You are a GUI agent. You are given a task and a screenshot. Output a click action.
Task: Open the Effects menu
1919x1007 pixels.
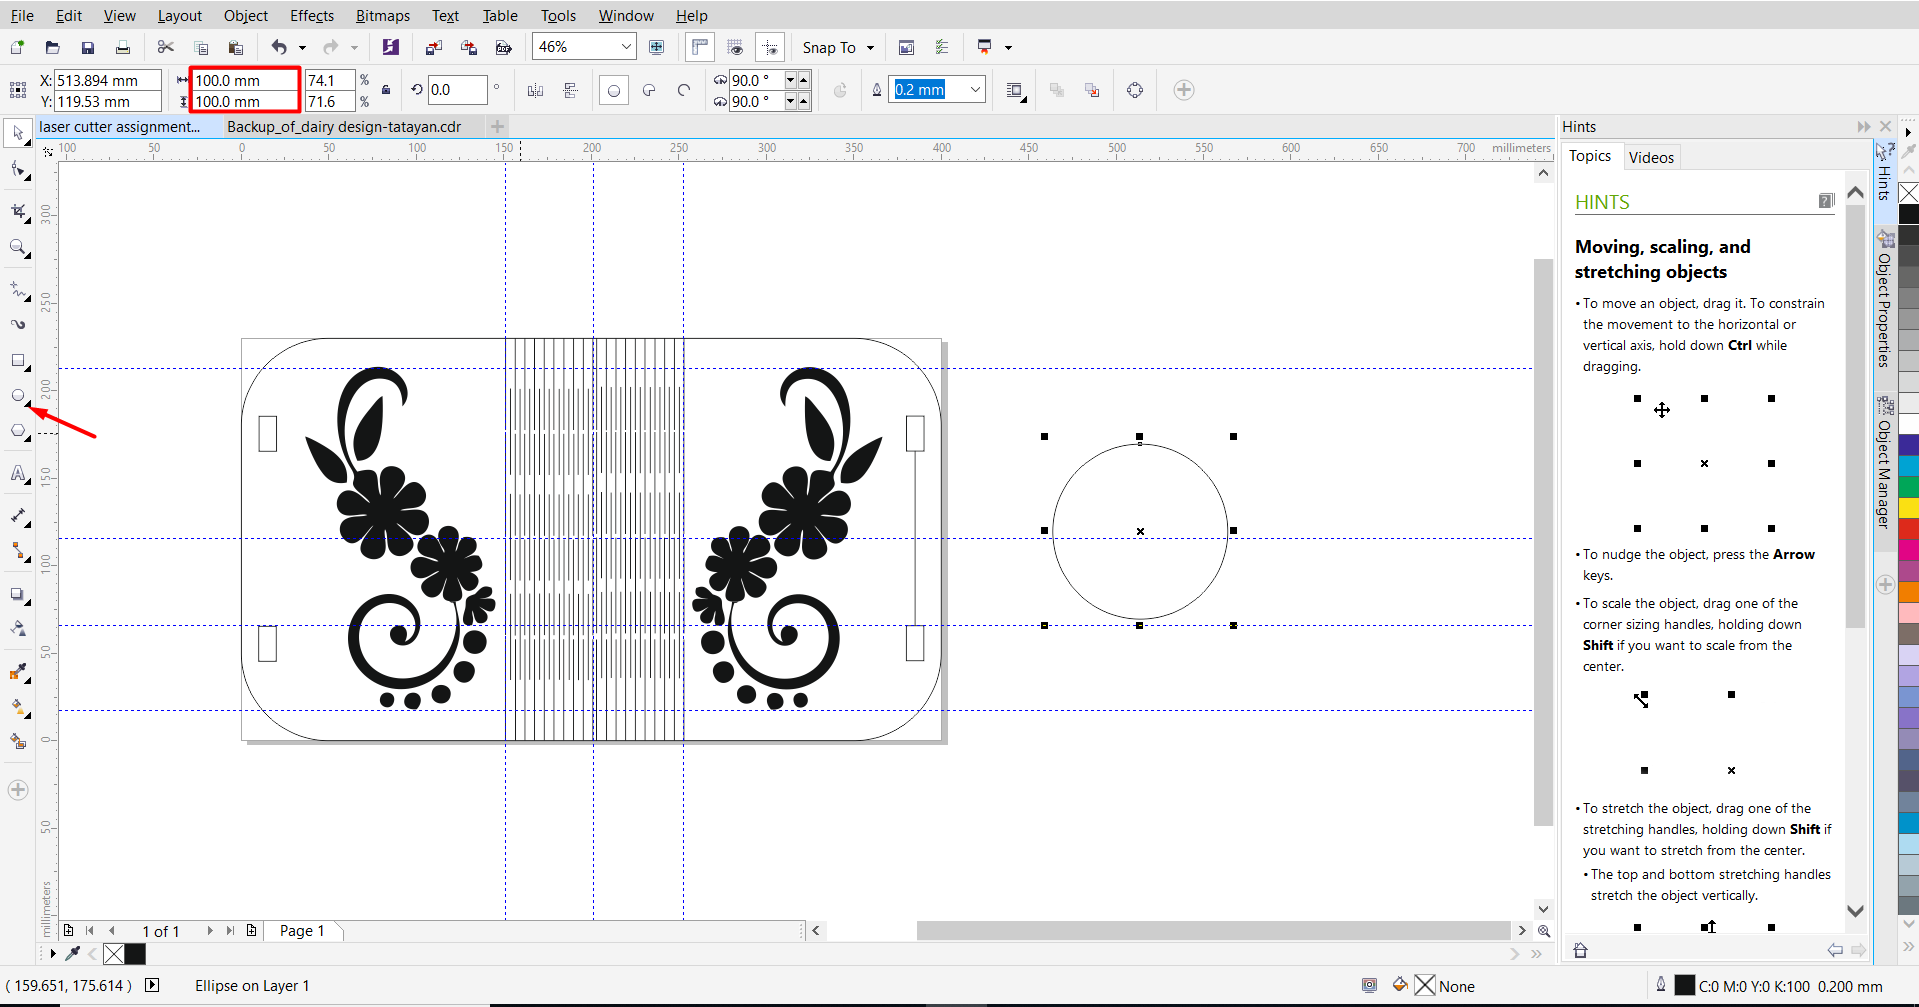point(311,15)
